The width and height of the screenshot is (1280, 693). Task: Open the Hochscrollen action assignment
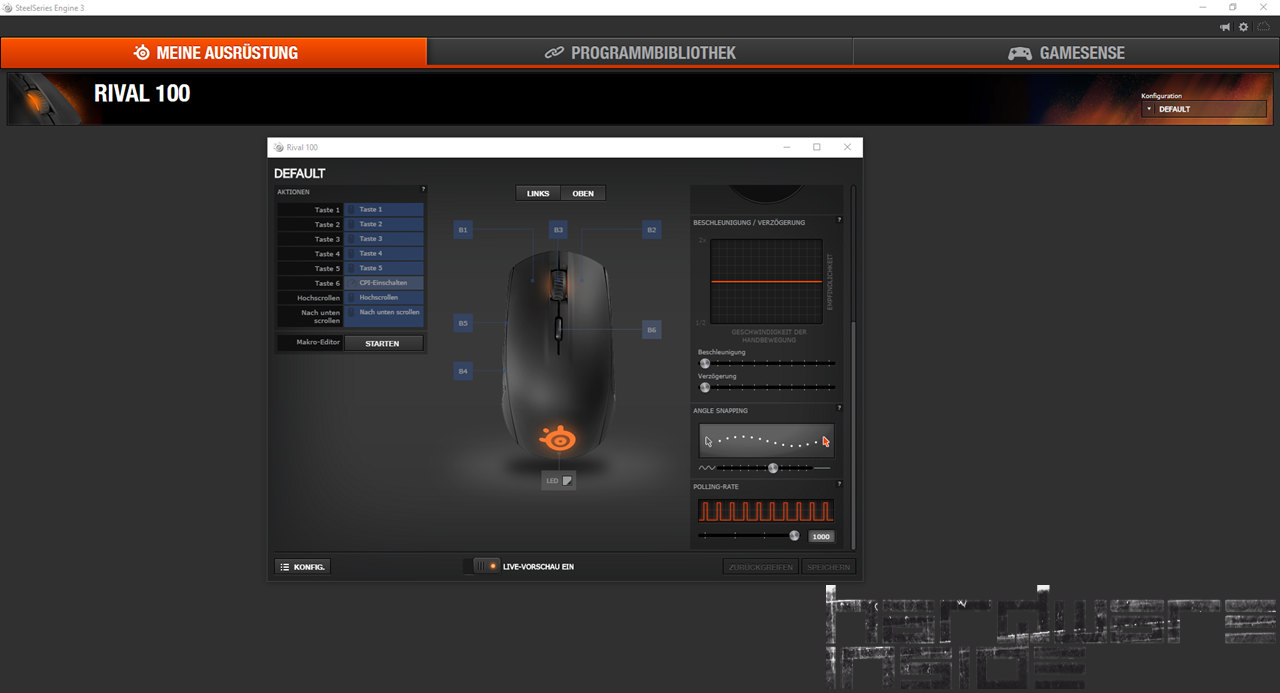tap(384, 298)
